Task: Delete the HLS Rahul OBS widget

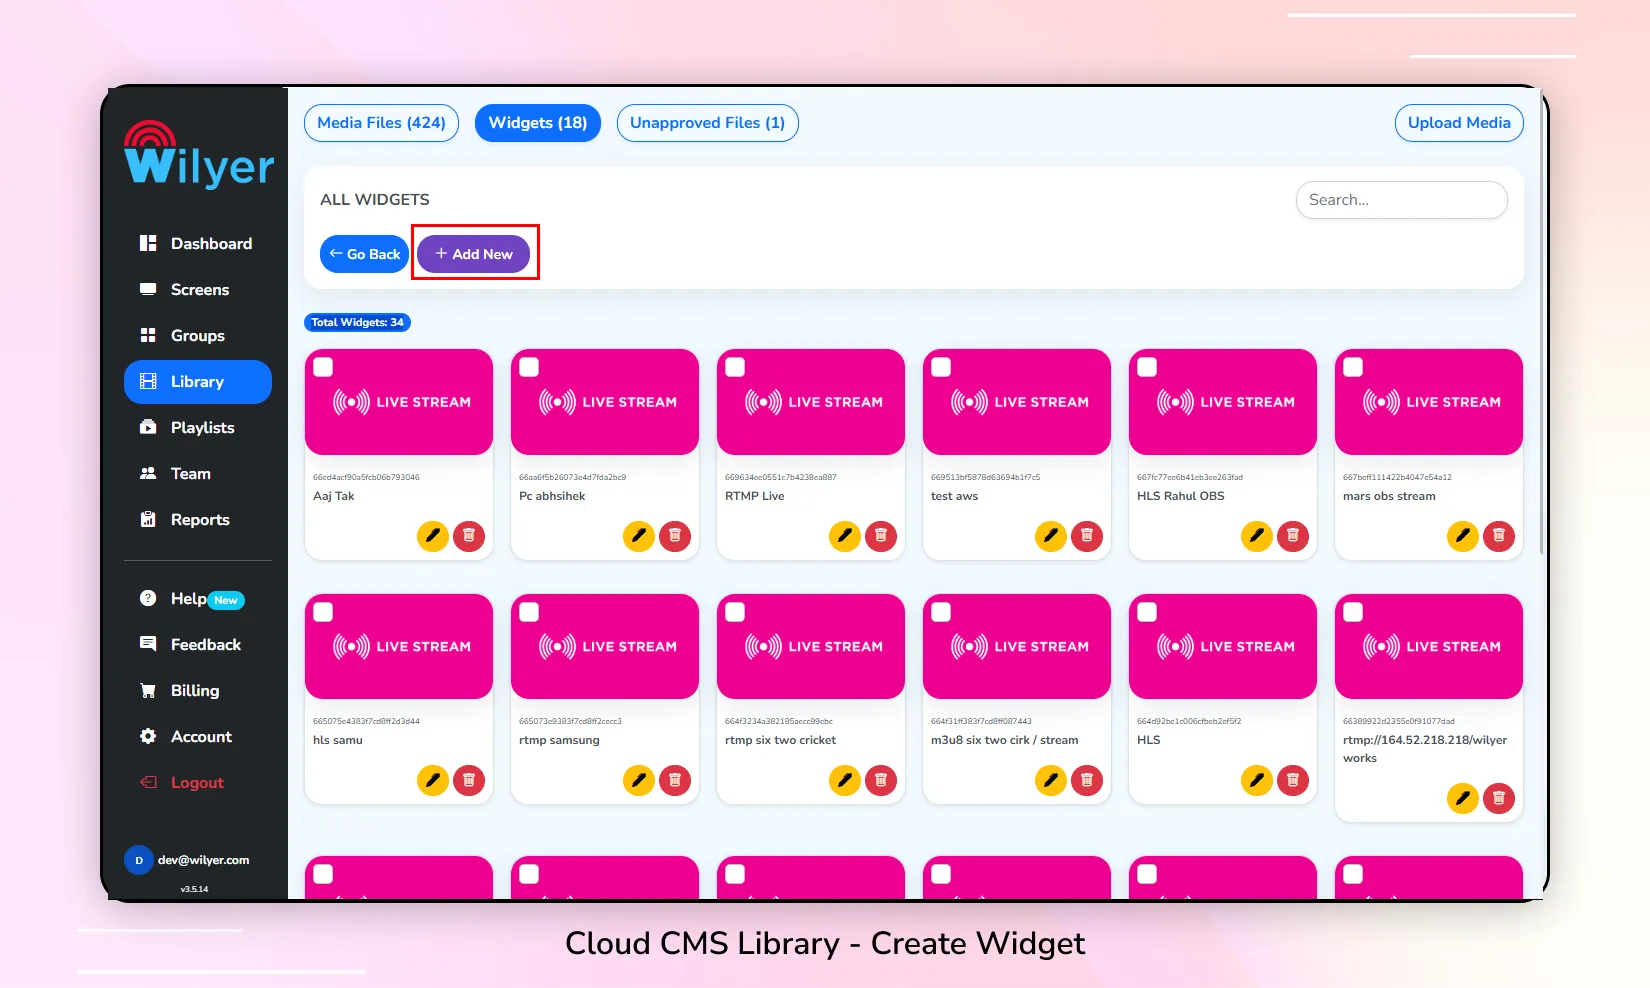Action: coord(1293,536)
